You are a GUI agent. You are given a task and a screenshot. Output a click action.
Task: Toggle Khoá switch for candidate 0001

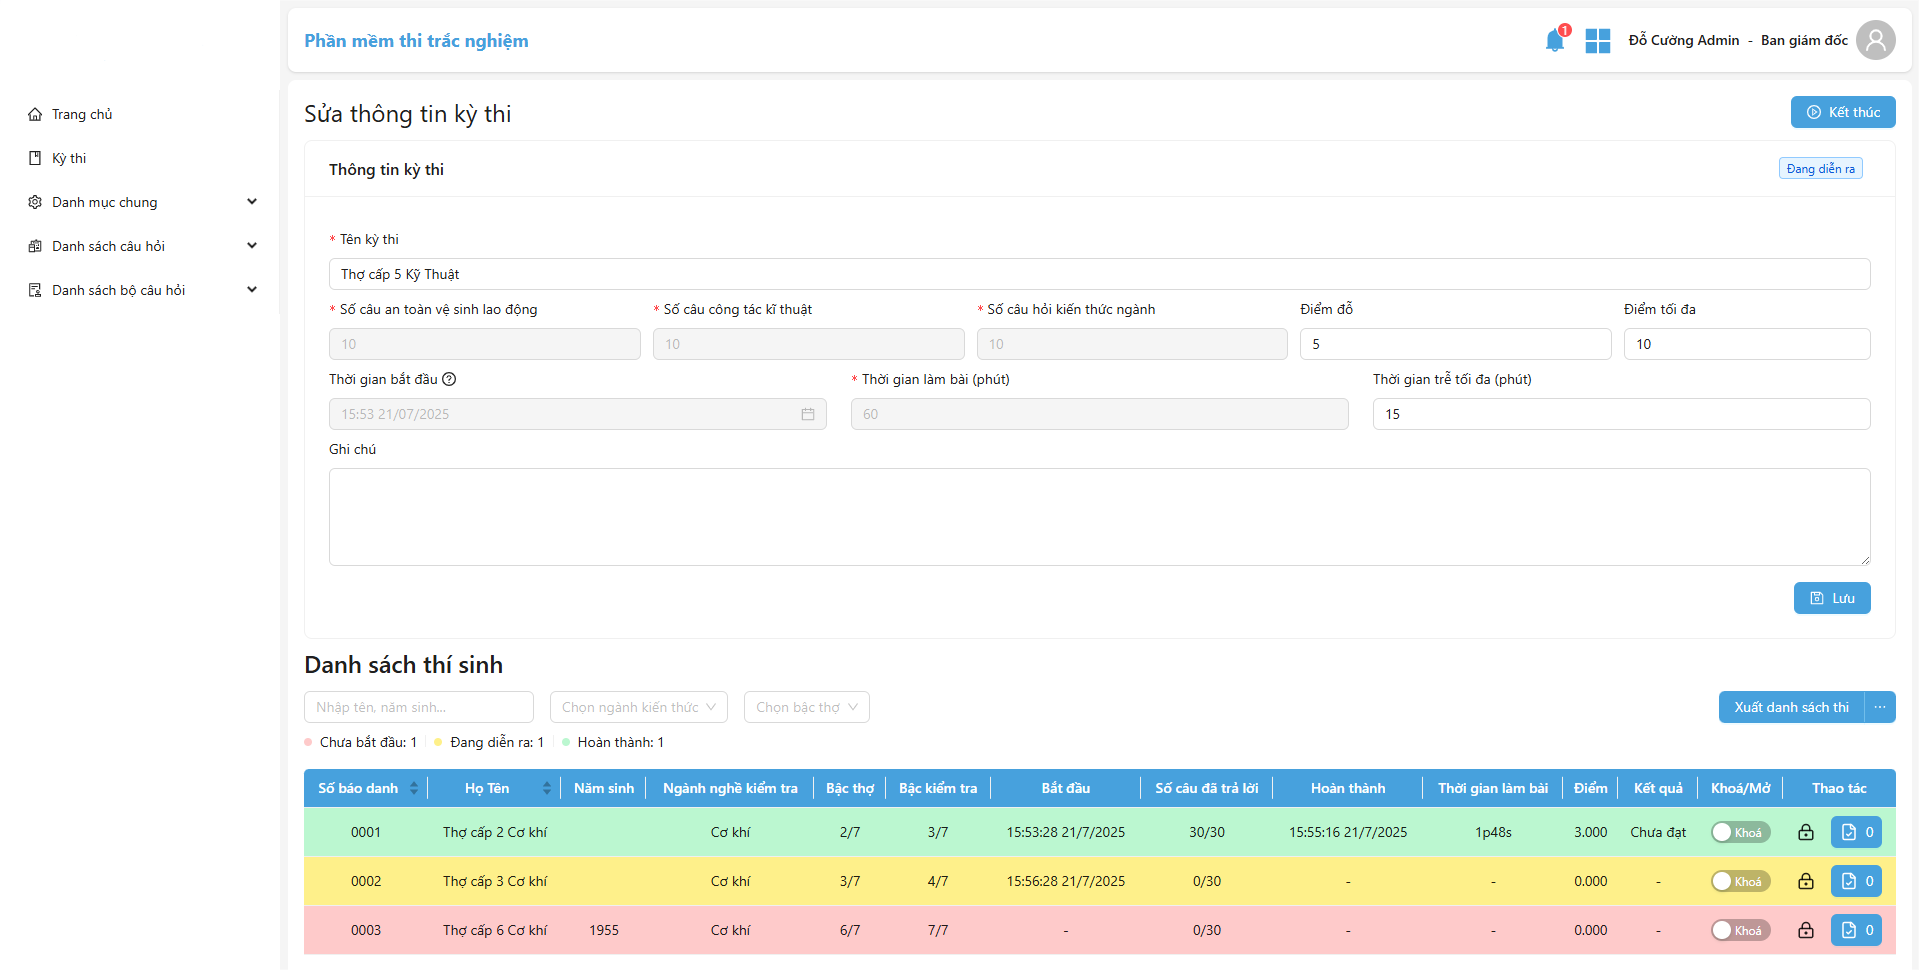click(x=1739, y=832)
